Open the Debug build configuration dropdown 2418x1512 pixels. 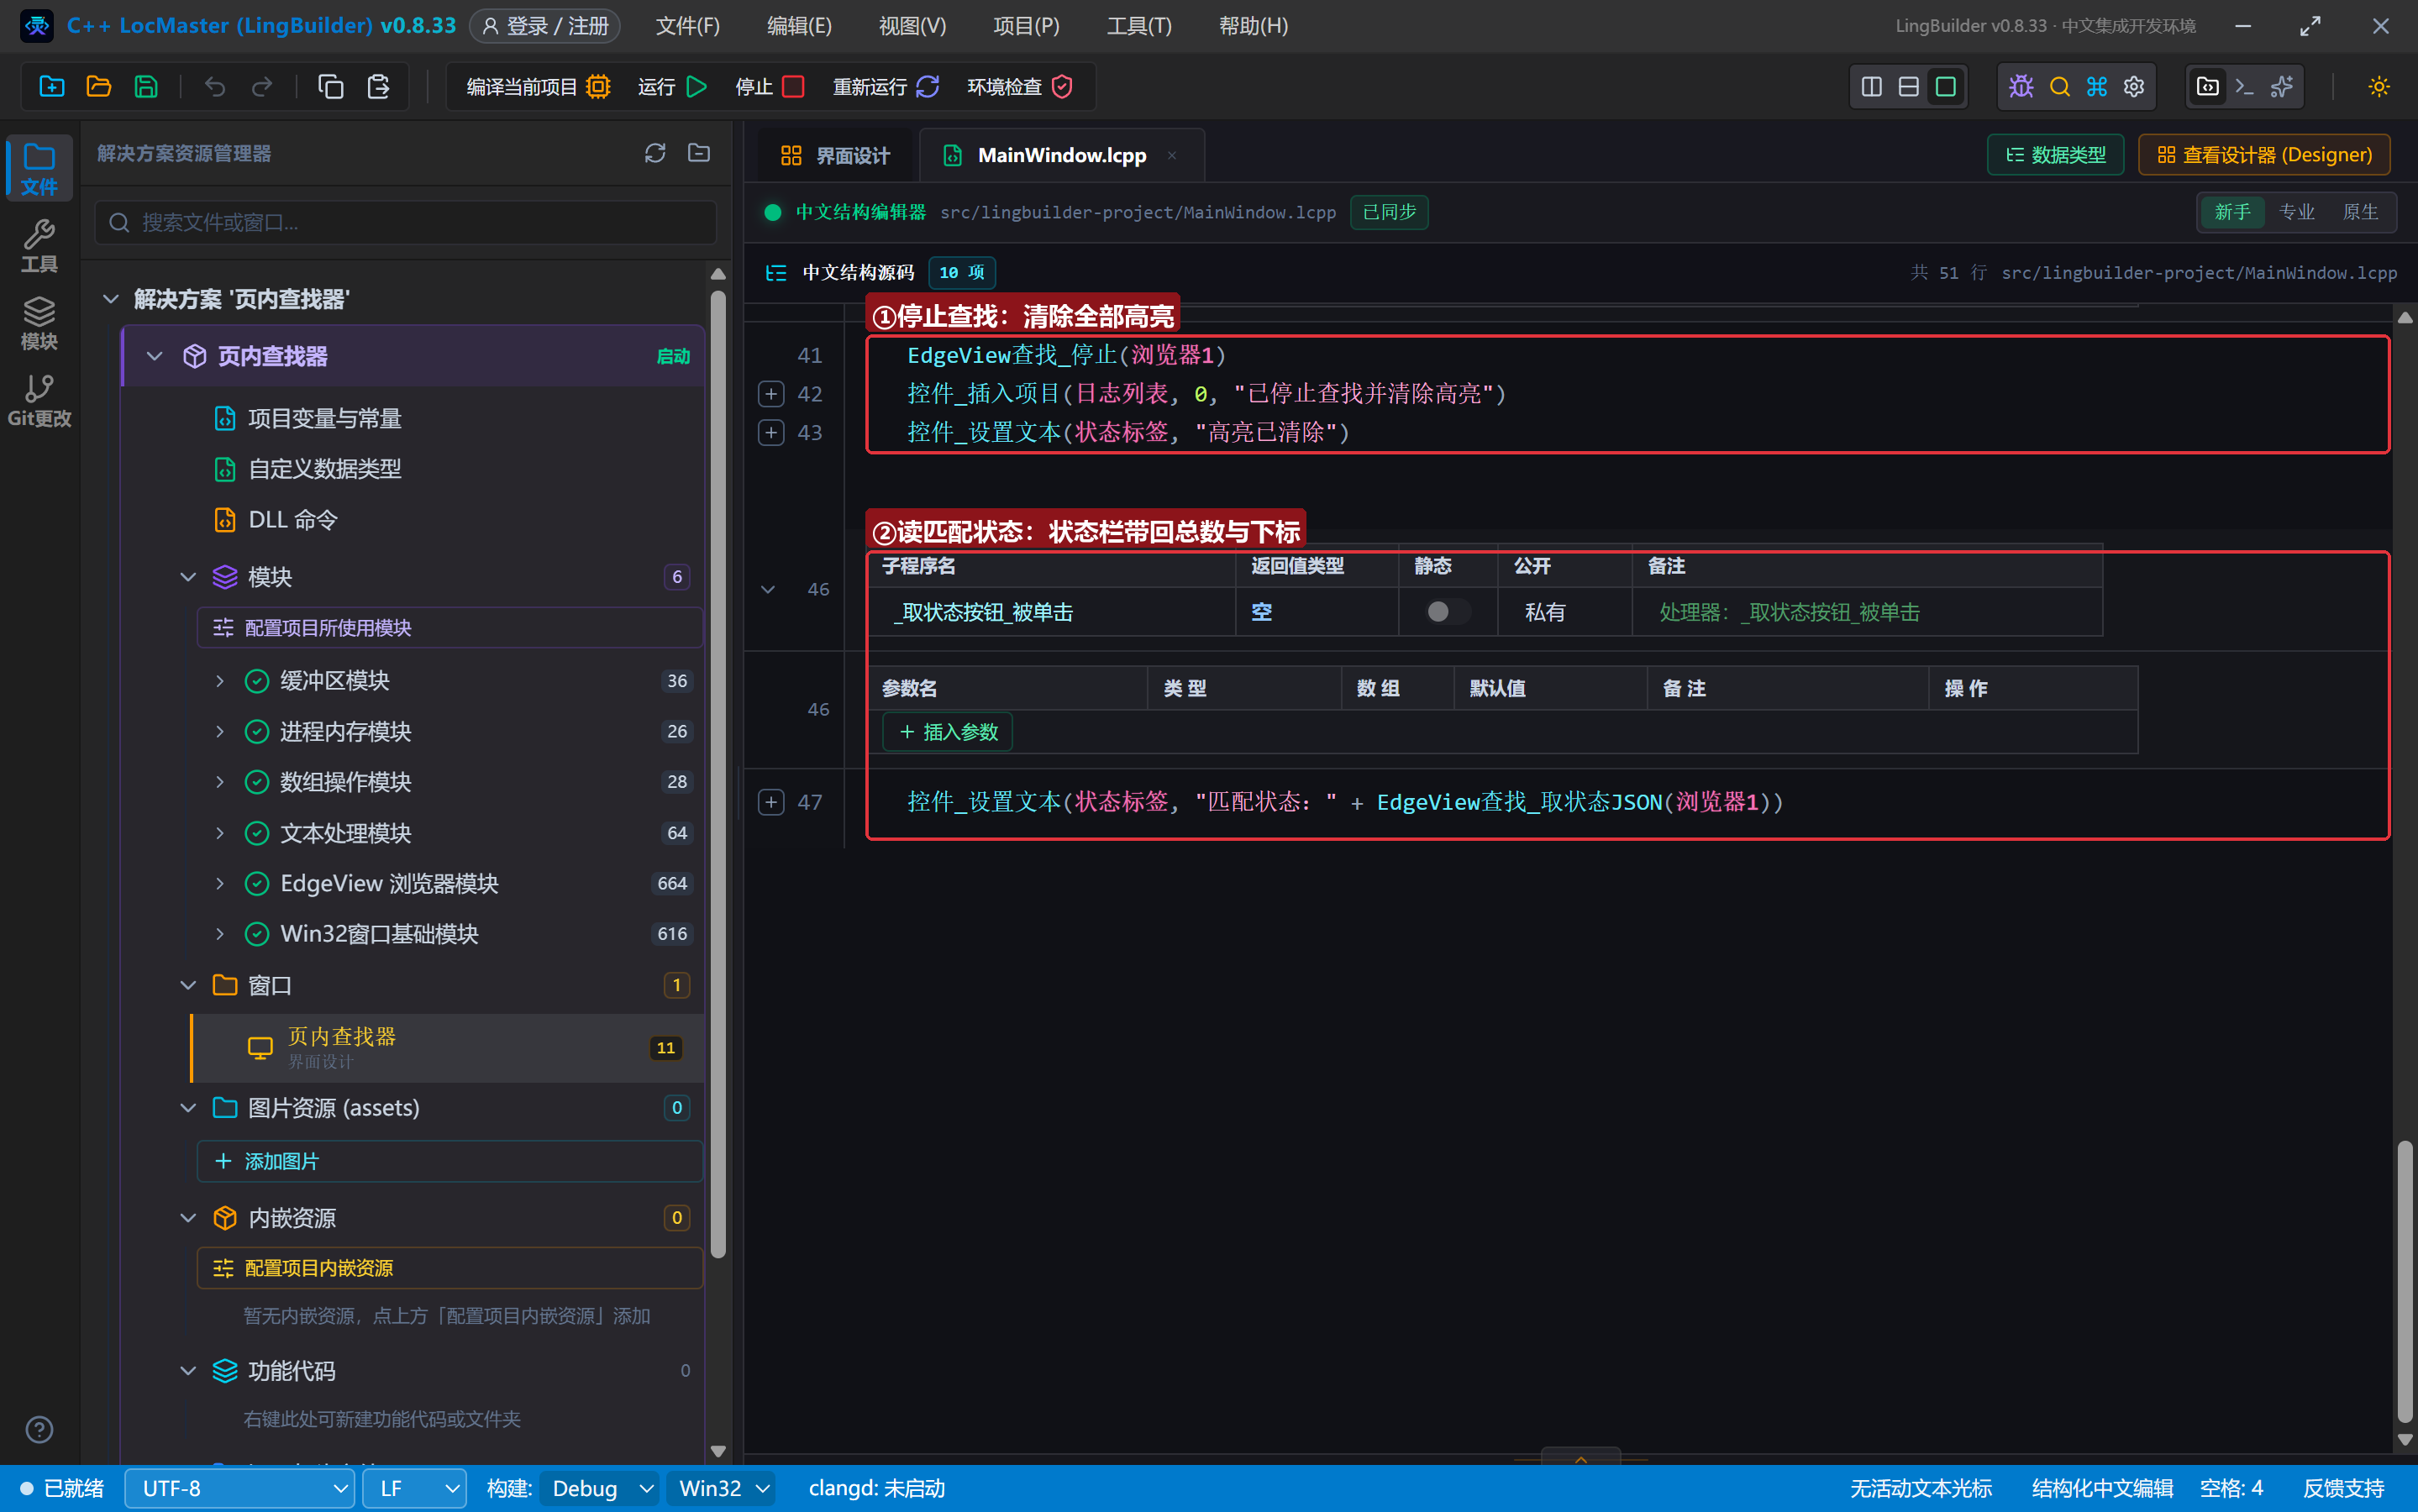600,1488
